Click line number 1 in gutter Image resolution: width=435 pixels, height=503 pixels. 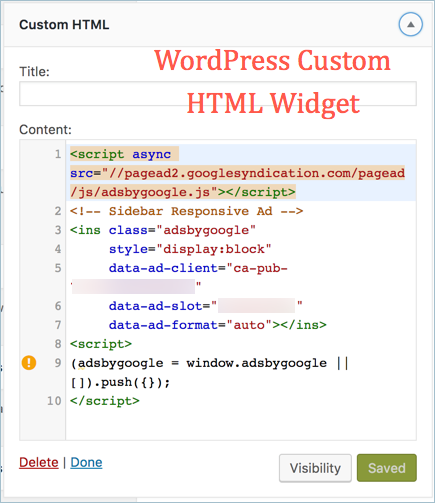coord(58,154)
